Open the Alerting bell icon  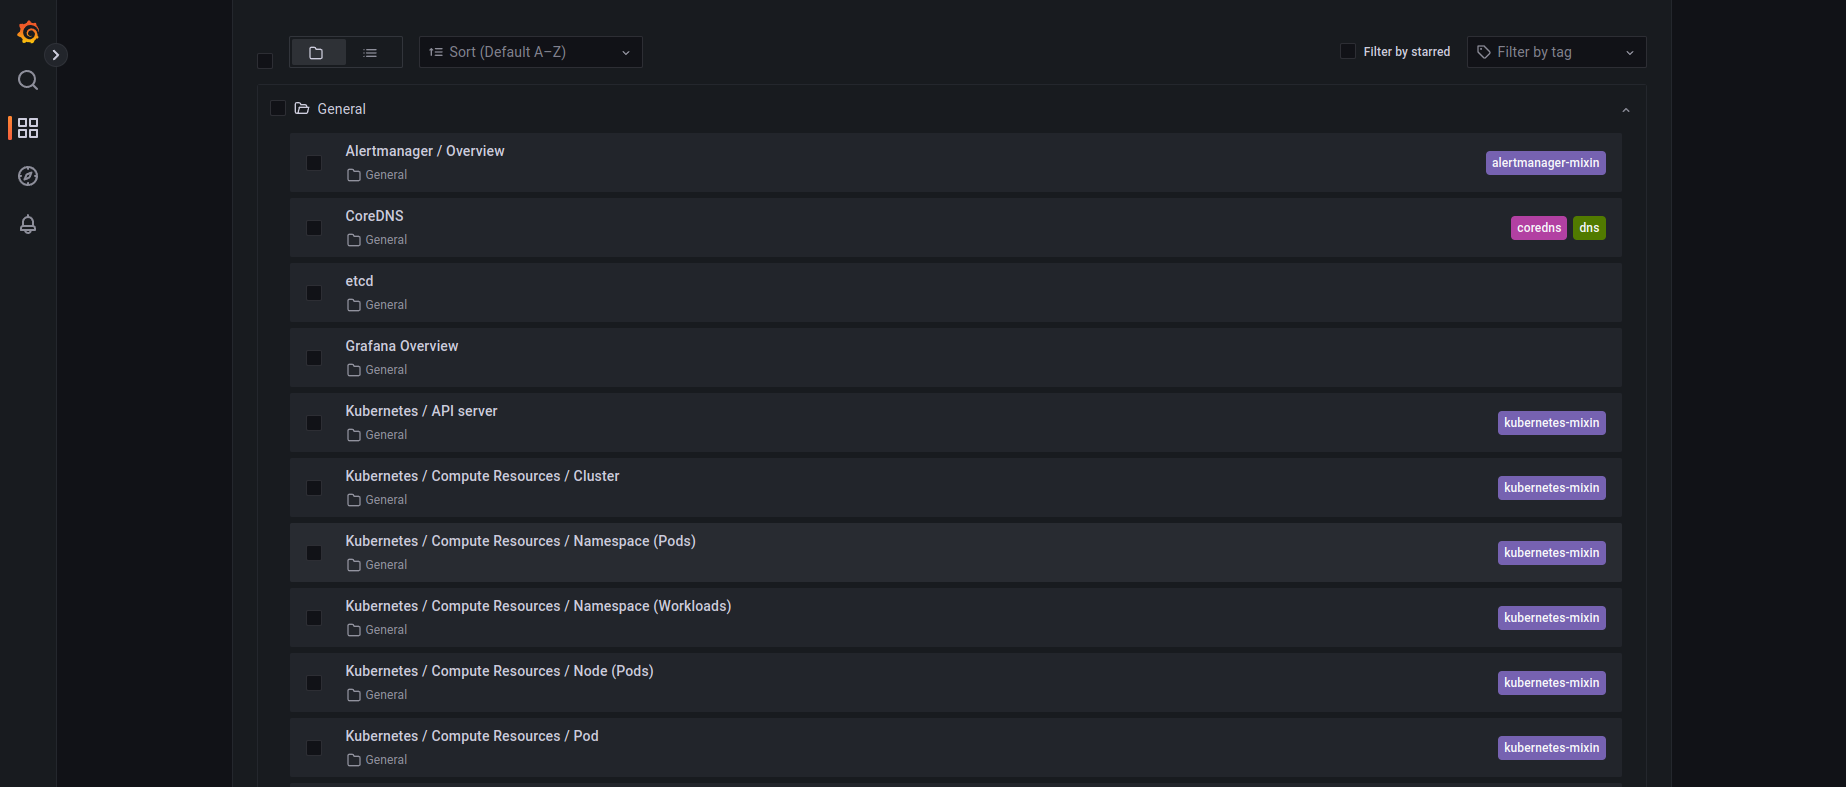[x=28, y=224]
